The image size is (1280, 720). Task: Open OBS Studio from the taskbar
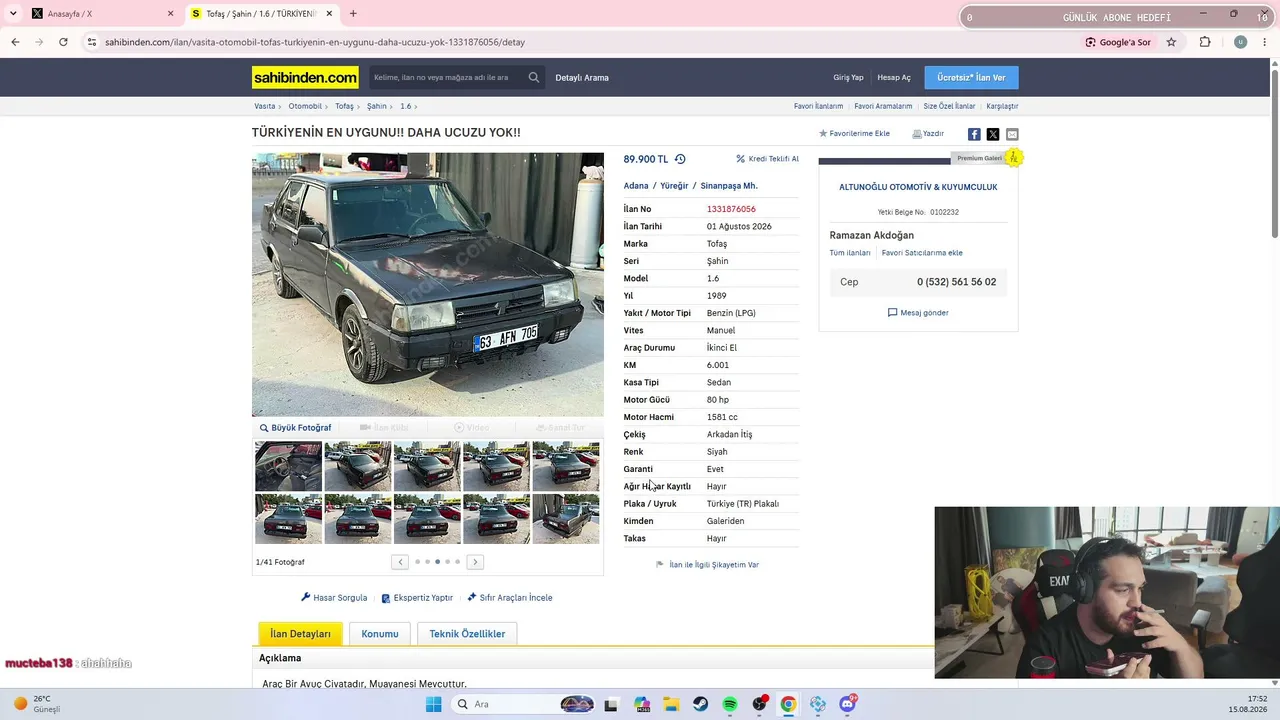click(x=760, y=704)
